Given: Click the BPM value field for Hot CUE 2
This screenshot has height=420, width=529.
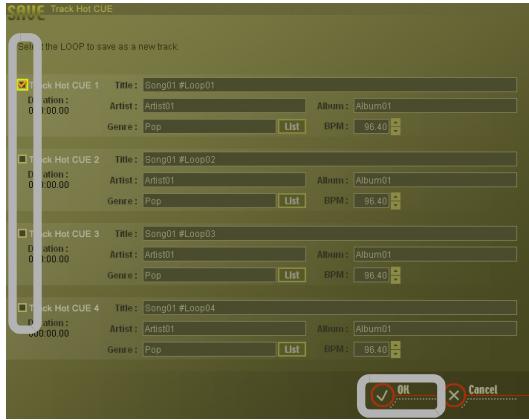Looking at the screenshot, I should pos(372,201).
